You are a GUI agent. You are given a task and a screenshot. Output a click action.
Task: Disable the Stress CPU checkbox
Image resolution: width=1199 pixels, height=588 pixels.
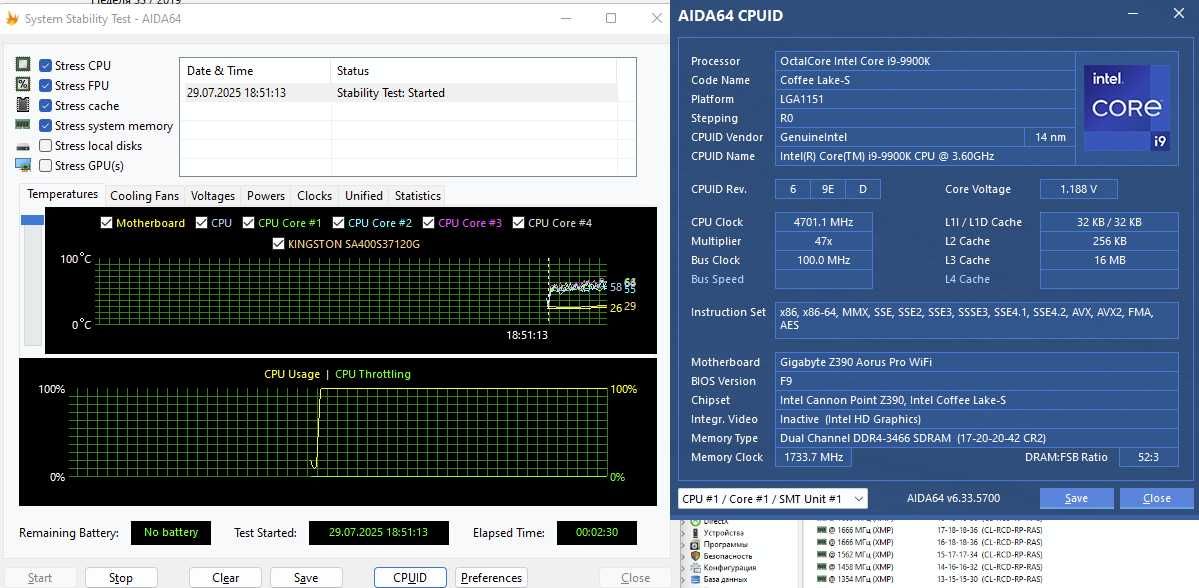click(45, 66)
